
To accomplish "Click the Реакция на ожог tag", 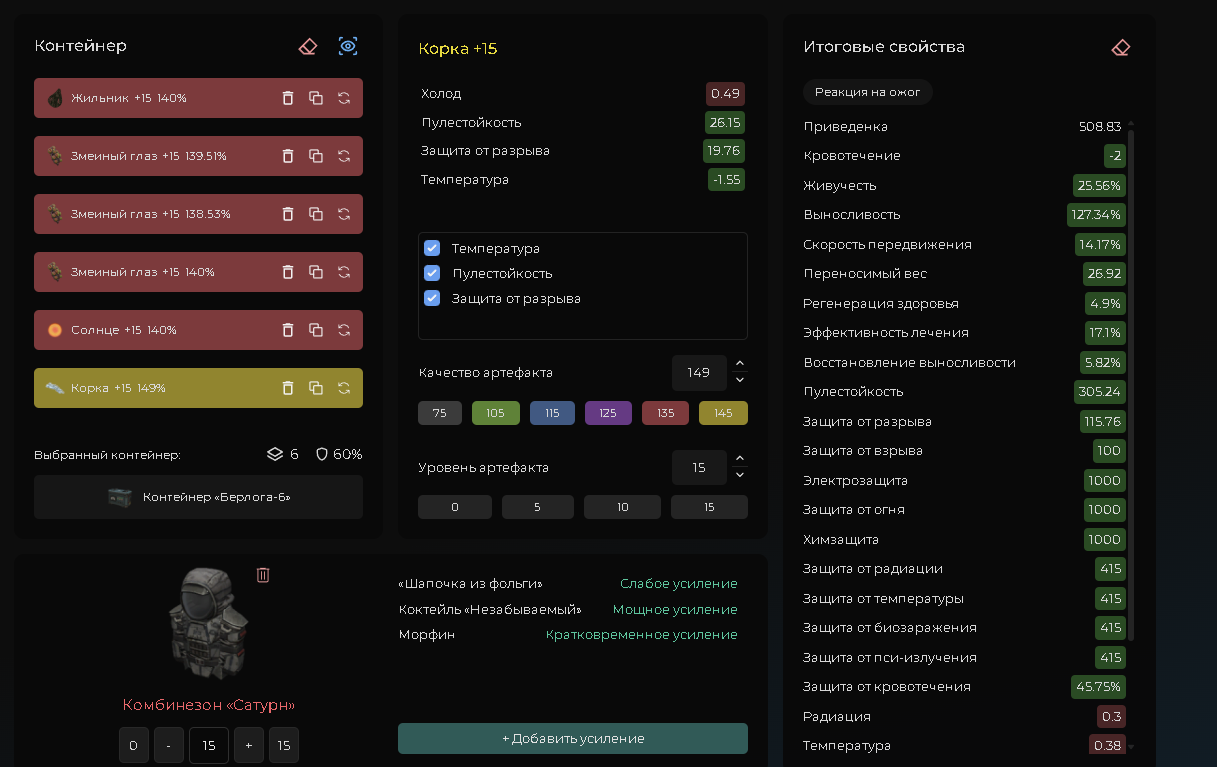I will pos(868,92).
